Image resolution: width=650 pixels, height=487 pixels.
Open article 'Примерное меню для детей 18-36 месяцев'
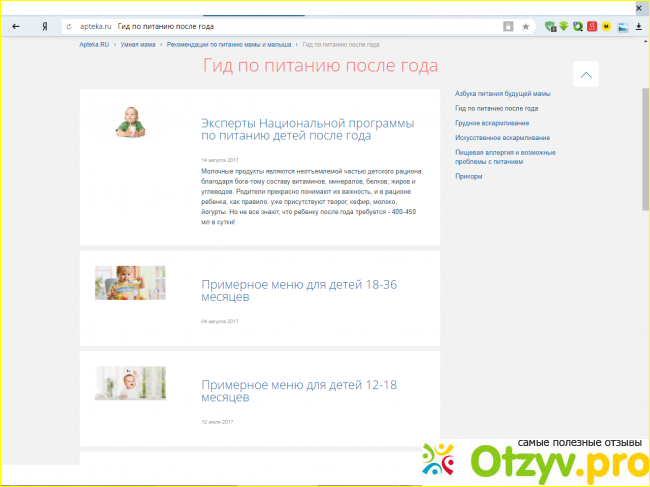click(x=298, y=290)
